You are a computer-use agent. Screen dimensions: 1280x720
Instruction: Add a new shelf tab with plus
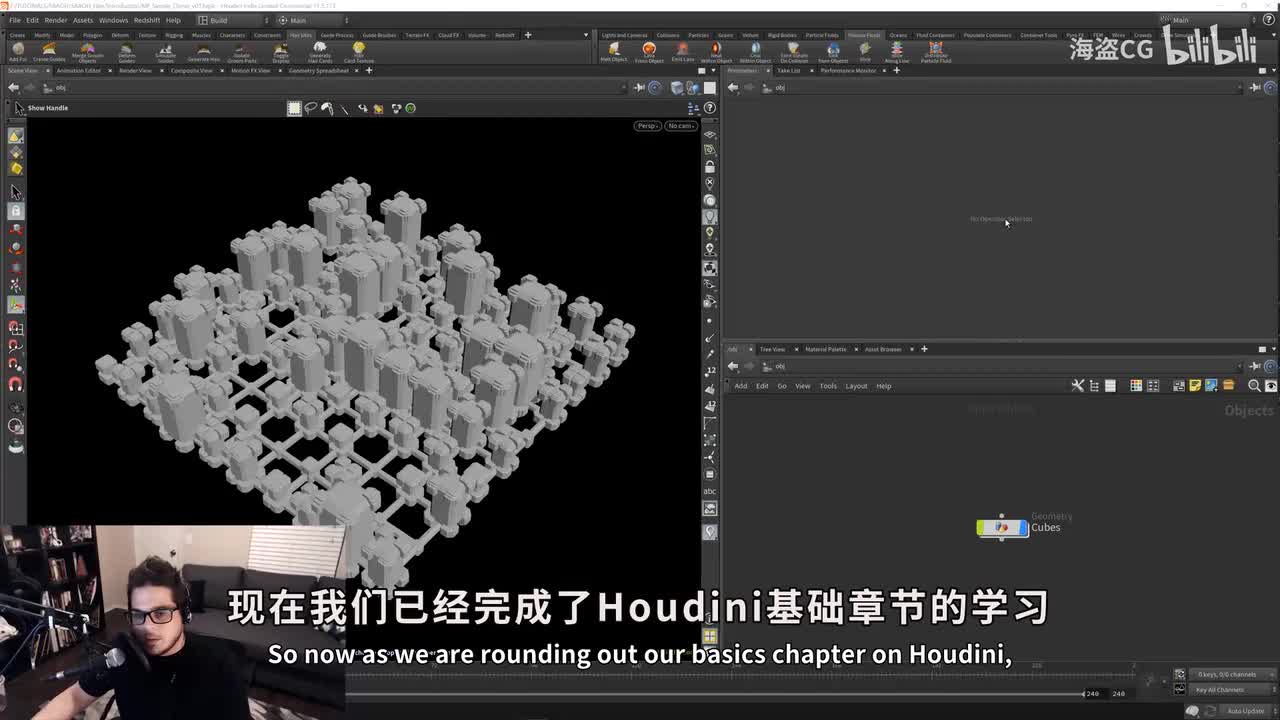coord(528,35)
